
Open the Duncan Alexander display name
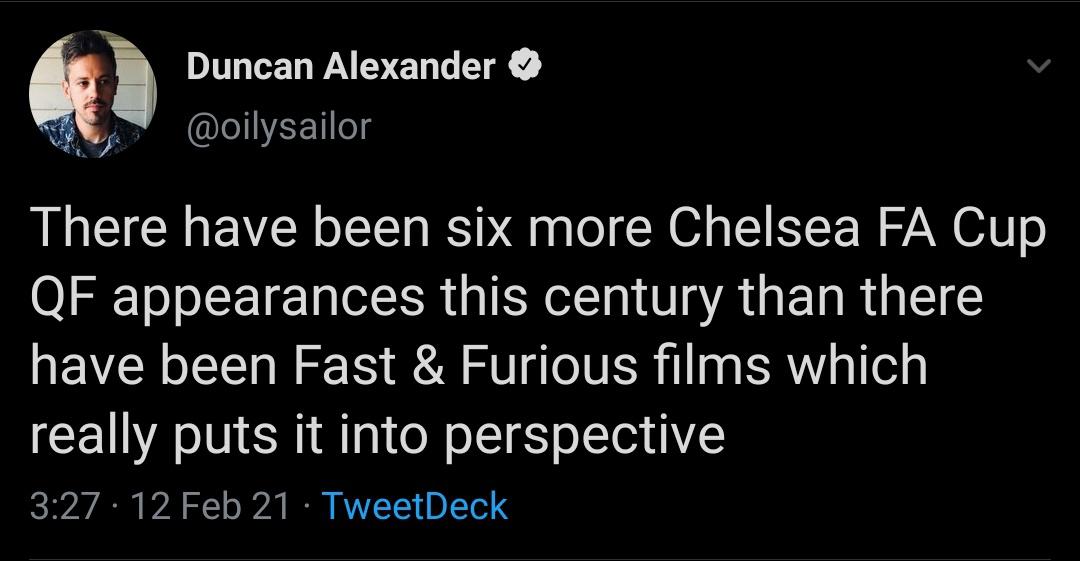coord(341,67)
